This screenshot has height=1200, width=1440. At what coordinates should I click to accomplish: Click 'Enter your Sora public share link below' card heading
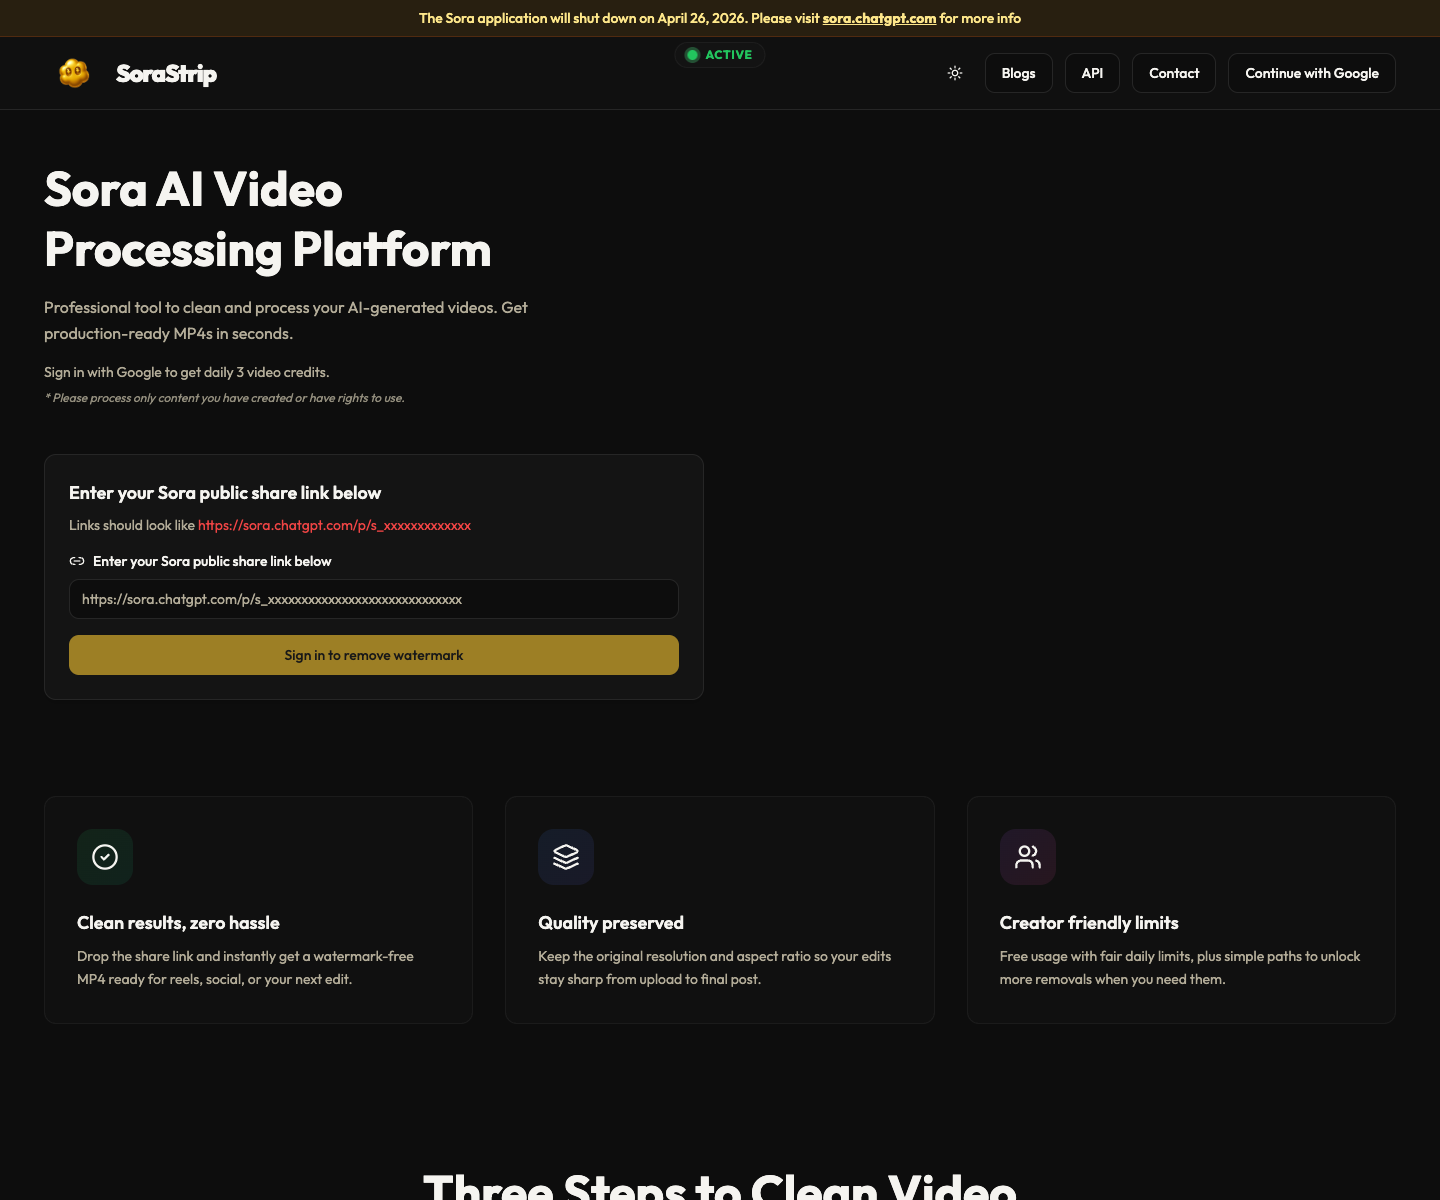pyautogui.click(x=225, y=493)
